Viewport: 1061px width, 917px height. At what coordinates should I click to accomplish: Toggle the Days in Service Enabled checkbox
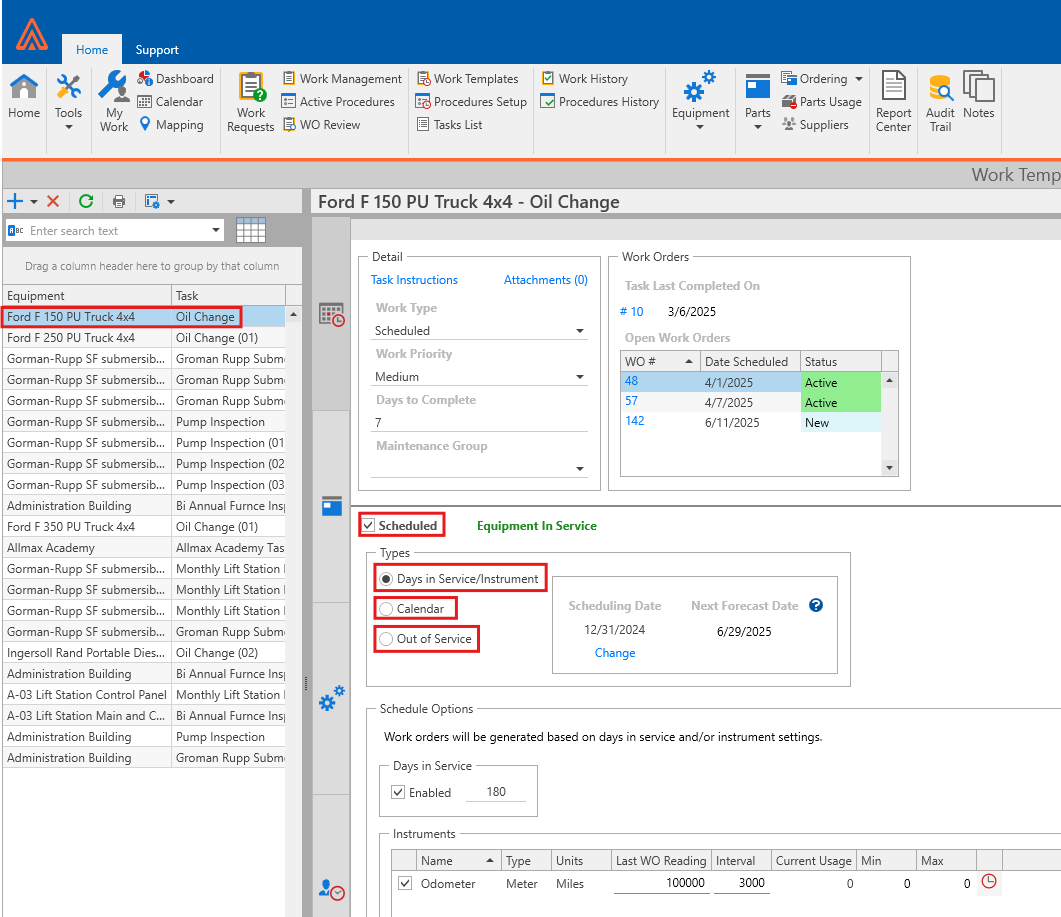pos(399,793)
